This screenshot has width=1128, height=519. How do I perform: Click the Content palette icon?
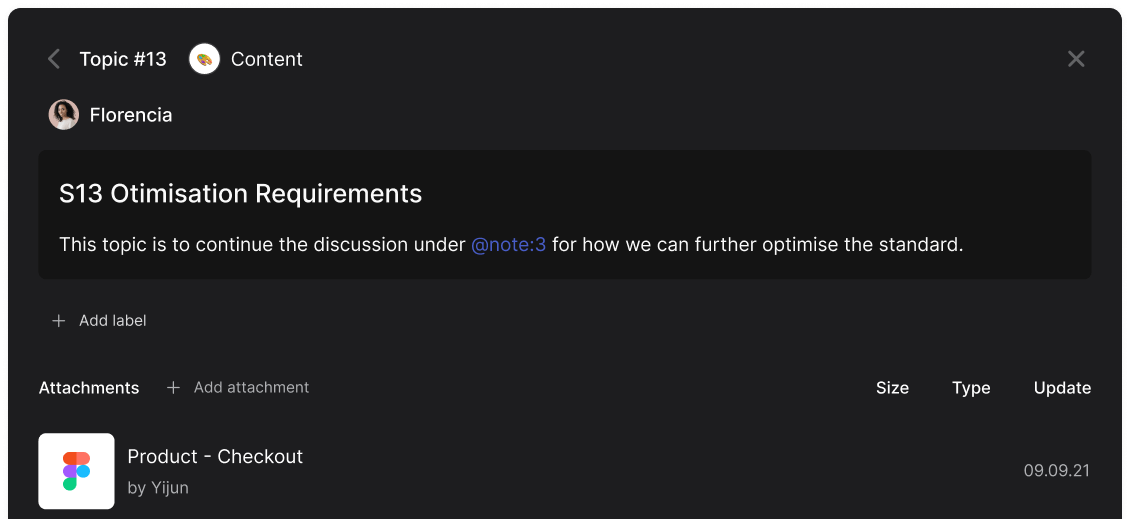(204, 59)
